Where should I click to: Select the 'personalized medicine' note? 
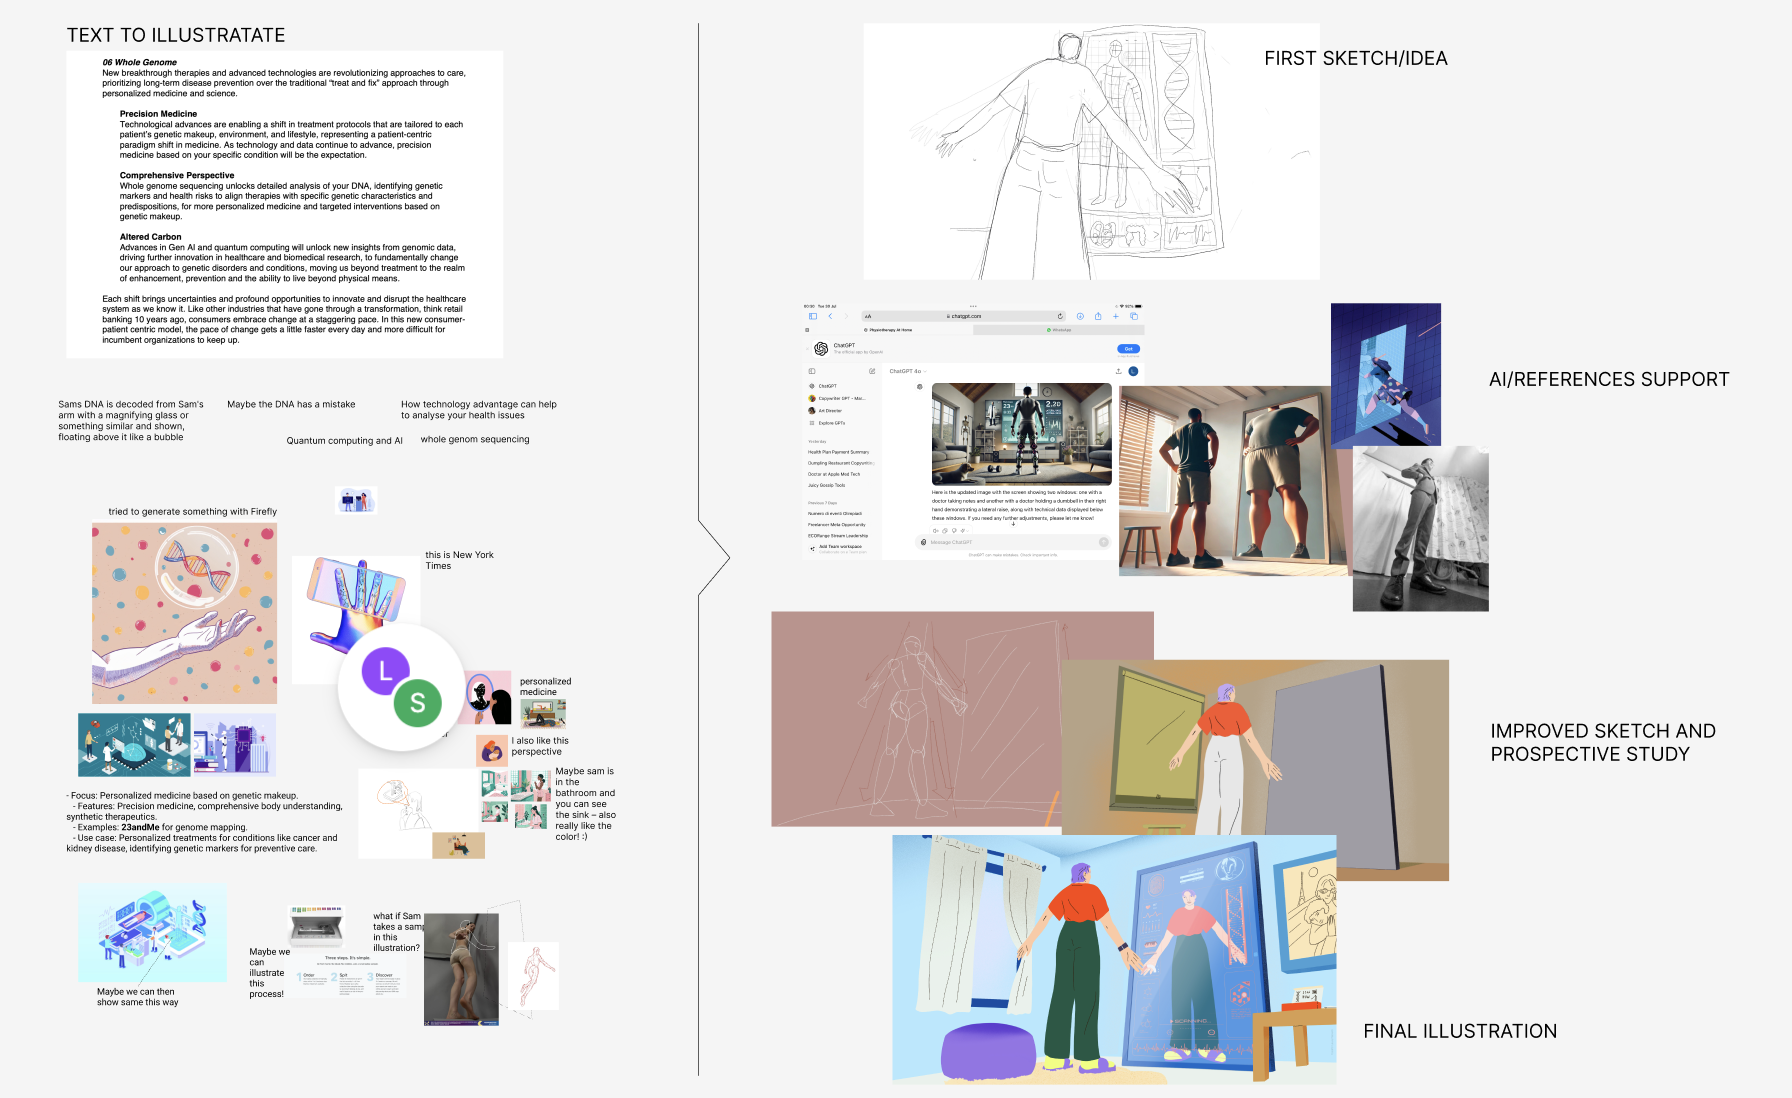pyautogui.click(x=545, y=686)
